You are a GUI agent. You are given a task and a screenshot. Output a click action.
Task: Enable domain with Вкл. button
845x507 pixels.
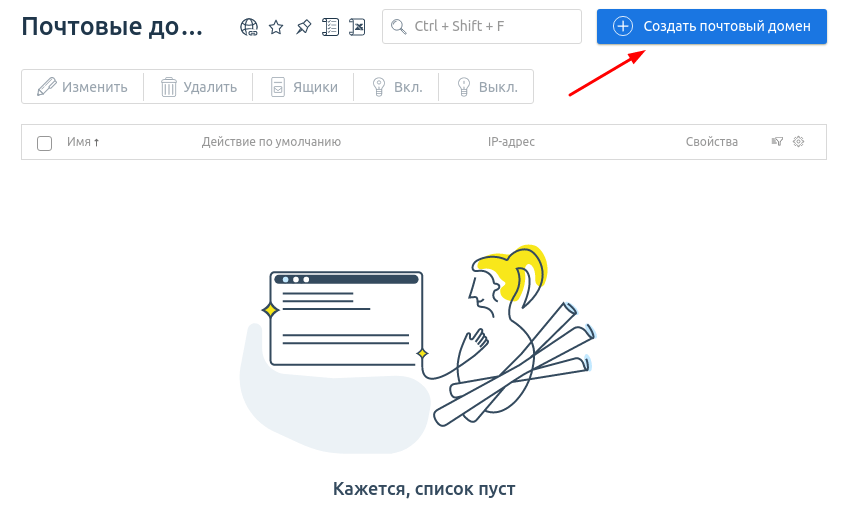point(396,87)
